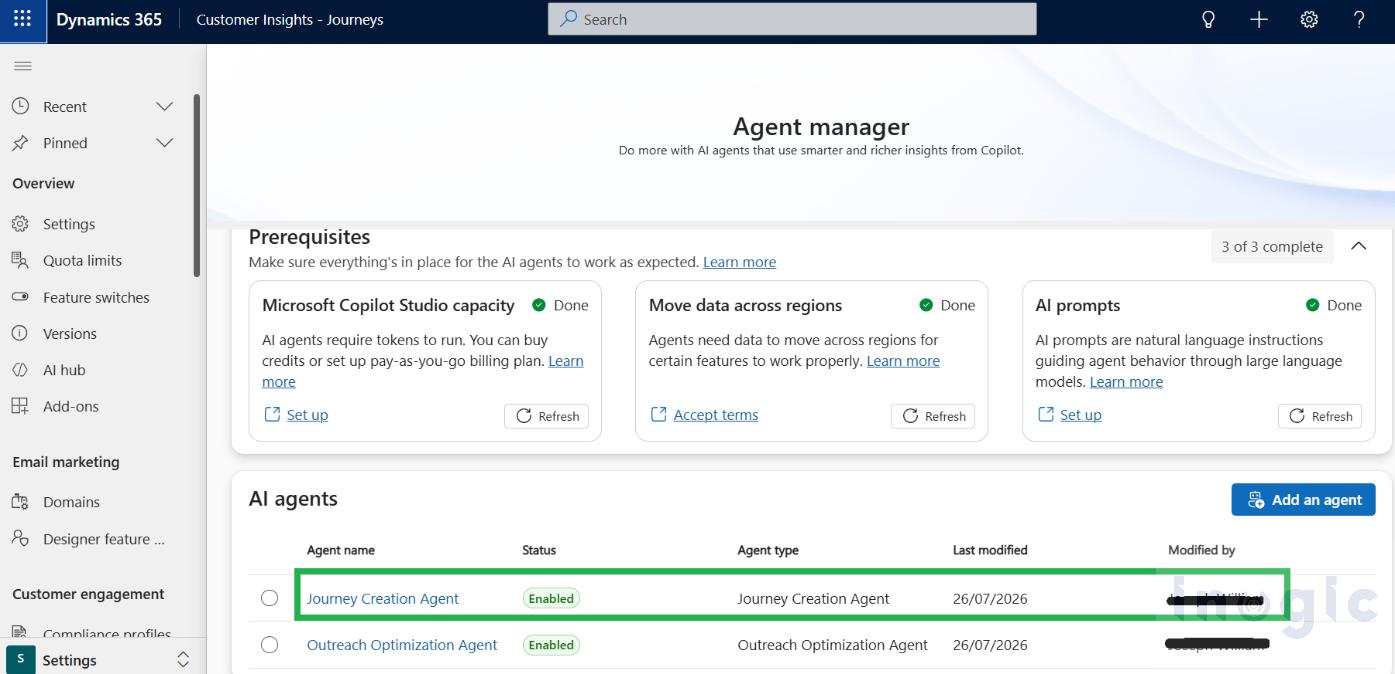Viewport: 1395px width, 674px height.
Task: Click the Done green check on AI prompts
Action: (1312, 305)
